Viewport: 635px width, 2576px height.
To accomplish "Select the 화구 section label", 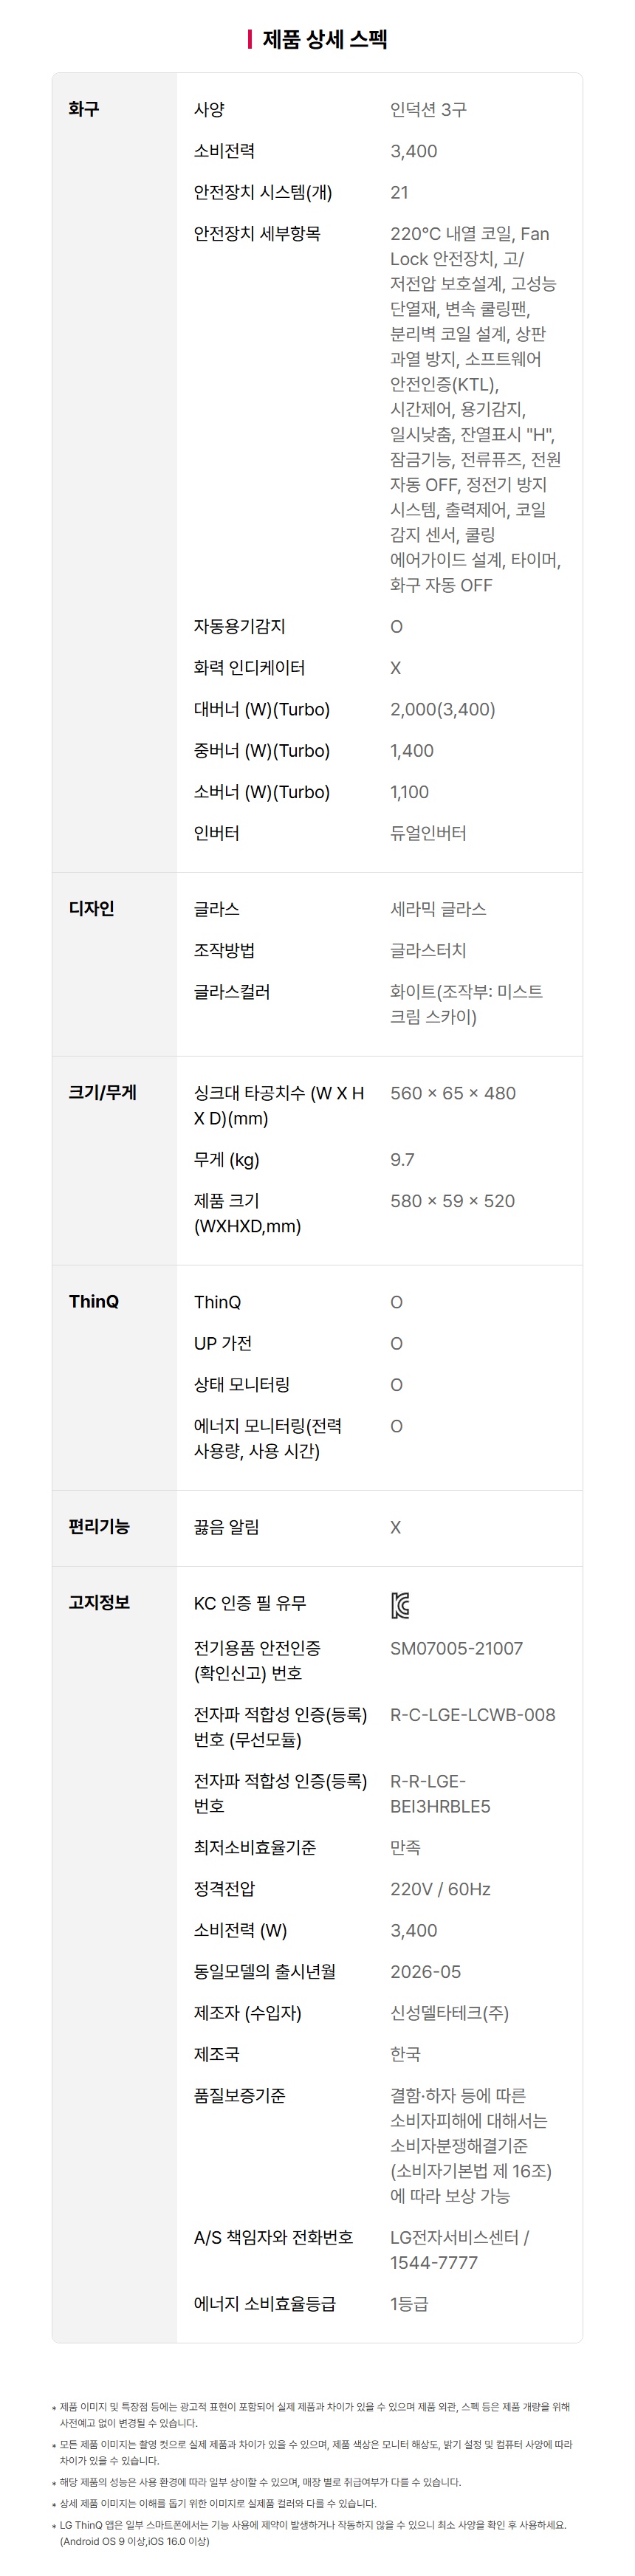I will [x=84, y=109].
